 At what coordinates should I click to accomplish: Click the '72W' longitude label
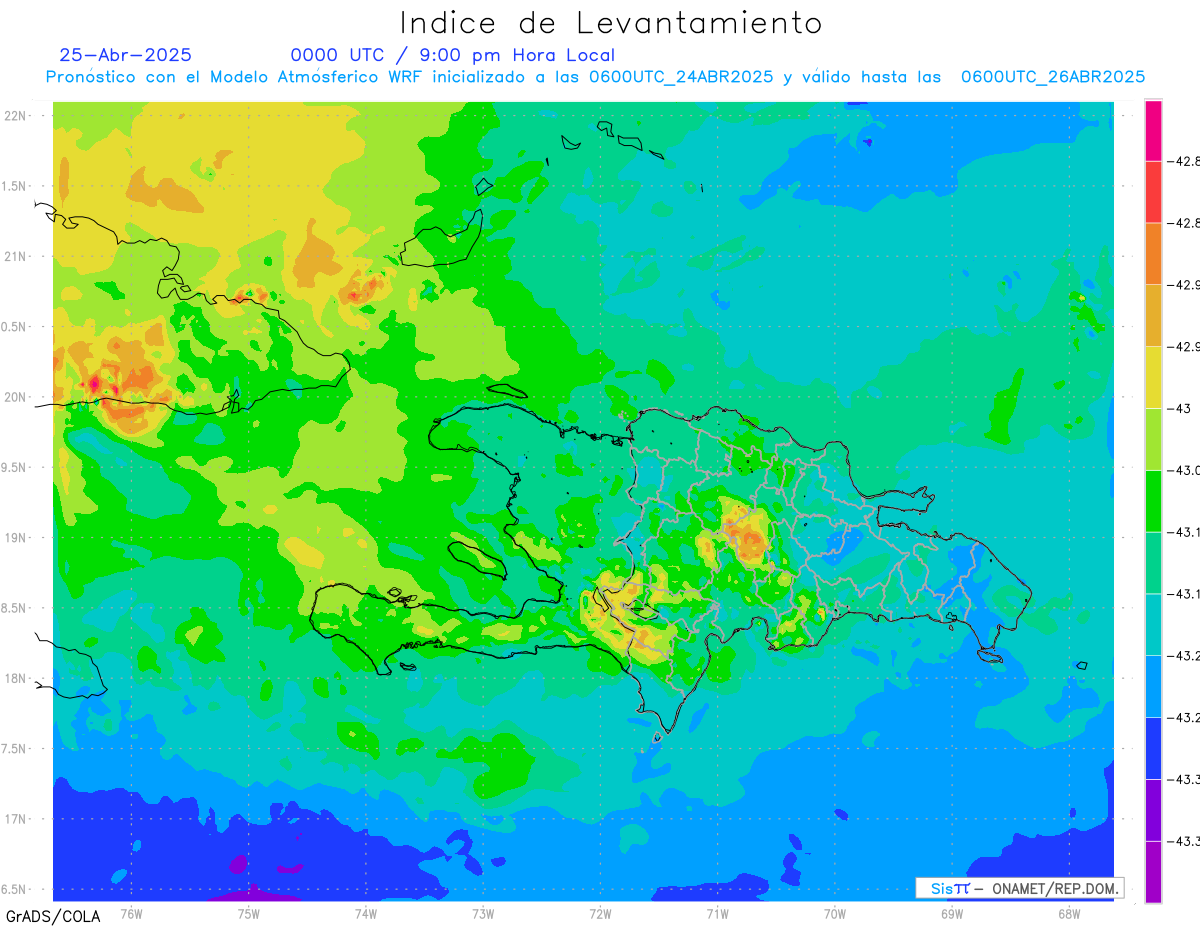coord(600,913)
